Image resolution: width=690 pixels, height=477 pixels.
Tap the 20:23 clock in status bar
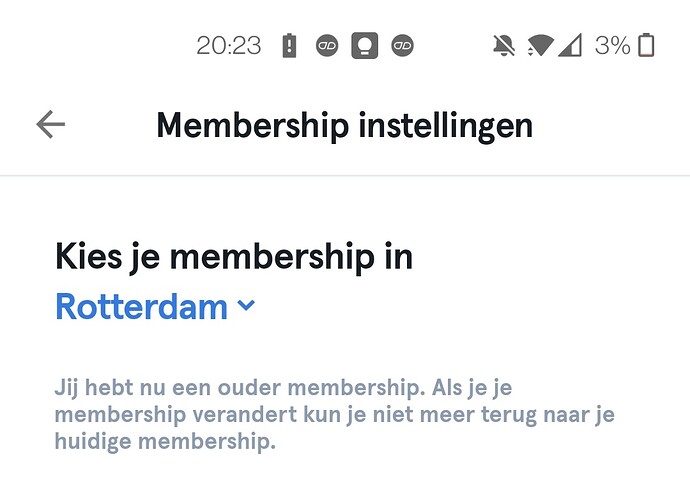pos(229,45)
